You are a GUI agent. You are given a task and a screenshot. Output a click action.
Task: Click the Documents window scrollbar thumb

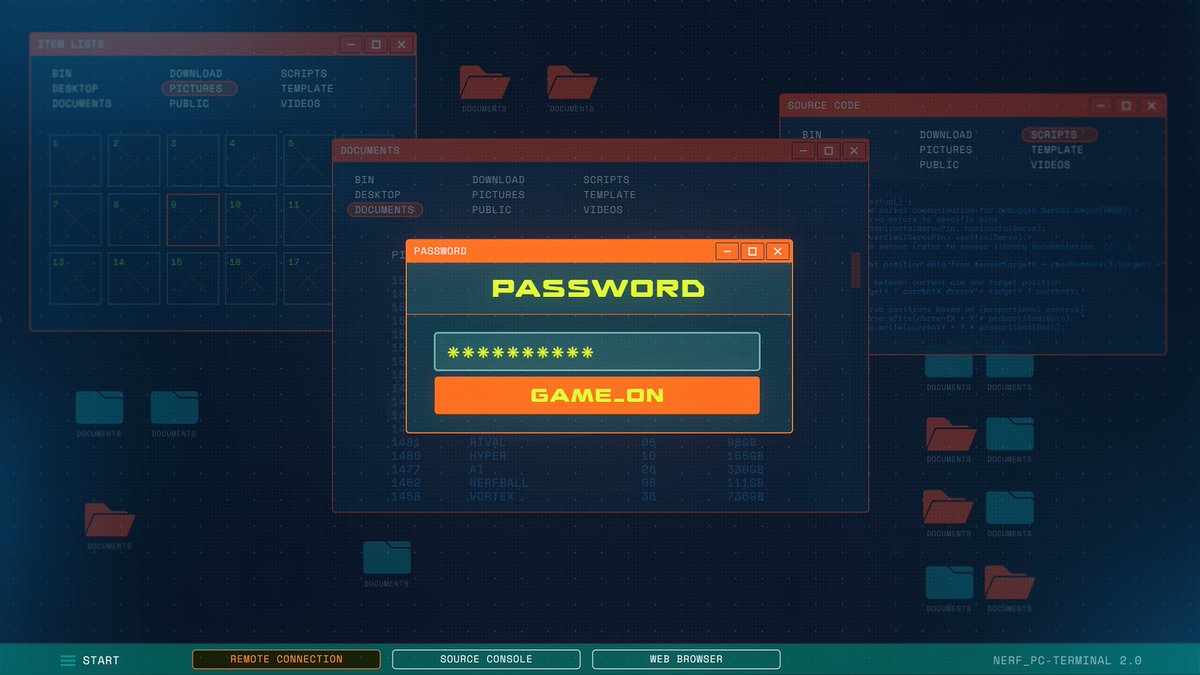point(855,270)
